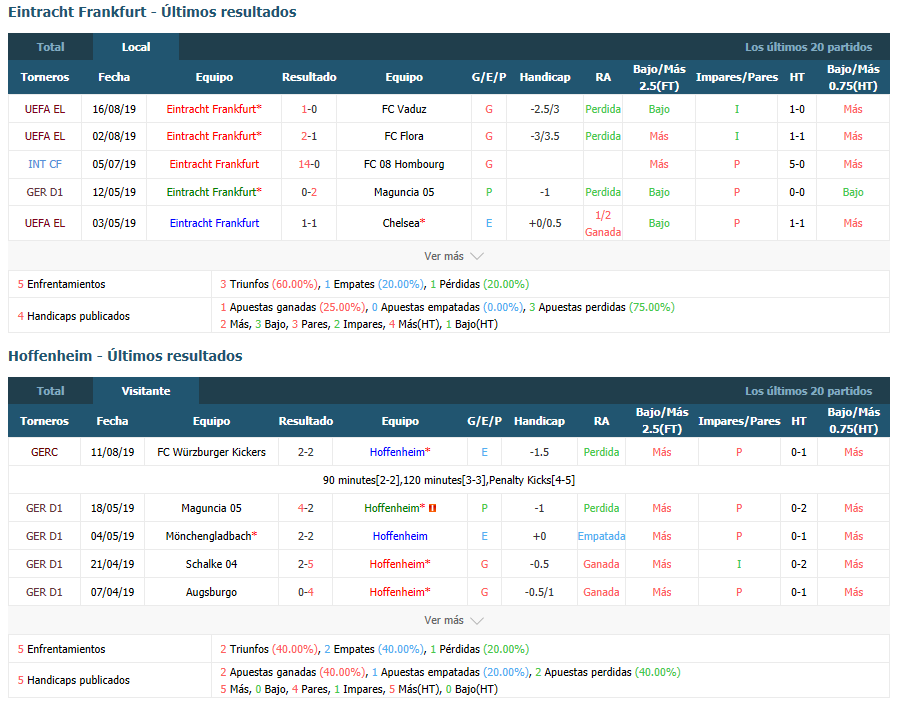Viewport: 909px width, 704px height.
Task: Open Mönchengladbach team link
Action: coord(211,536)
